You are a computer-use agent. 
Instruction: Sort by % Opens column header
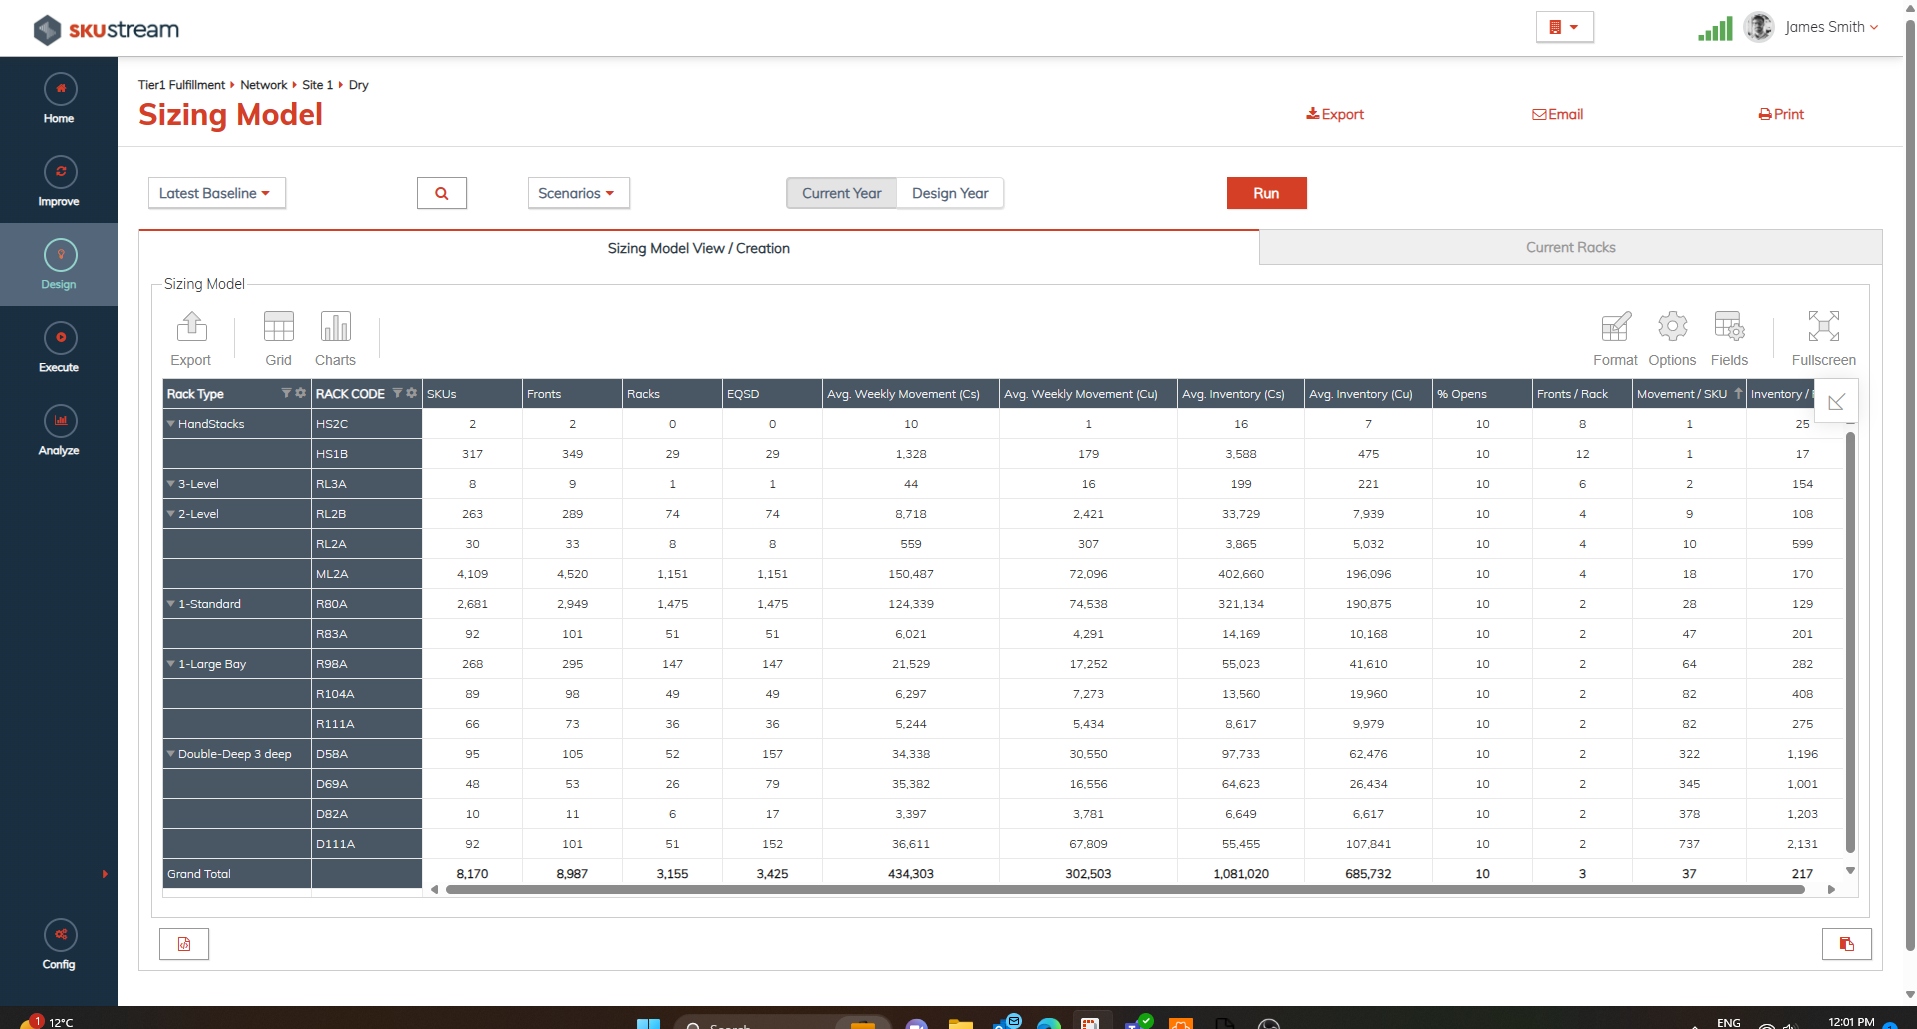point(1482,394)
